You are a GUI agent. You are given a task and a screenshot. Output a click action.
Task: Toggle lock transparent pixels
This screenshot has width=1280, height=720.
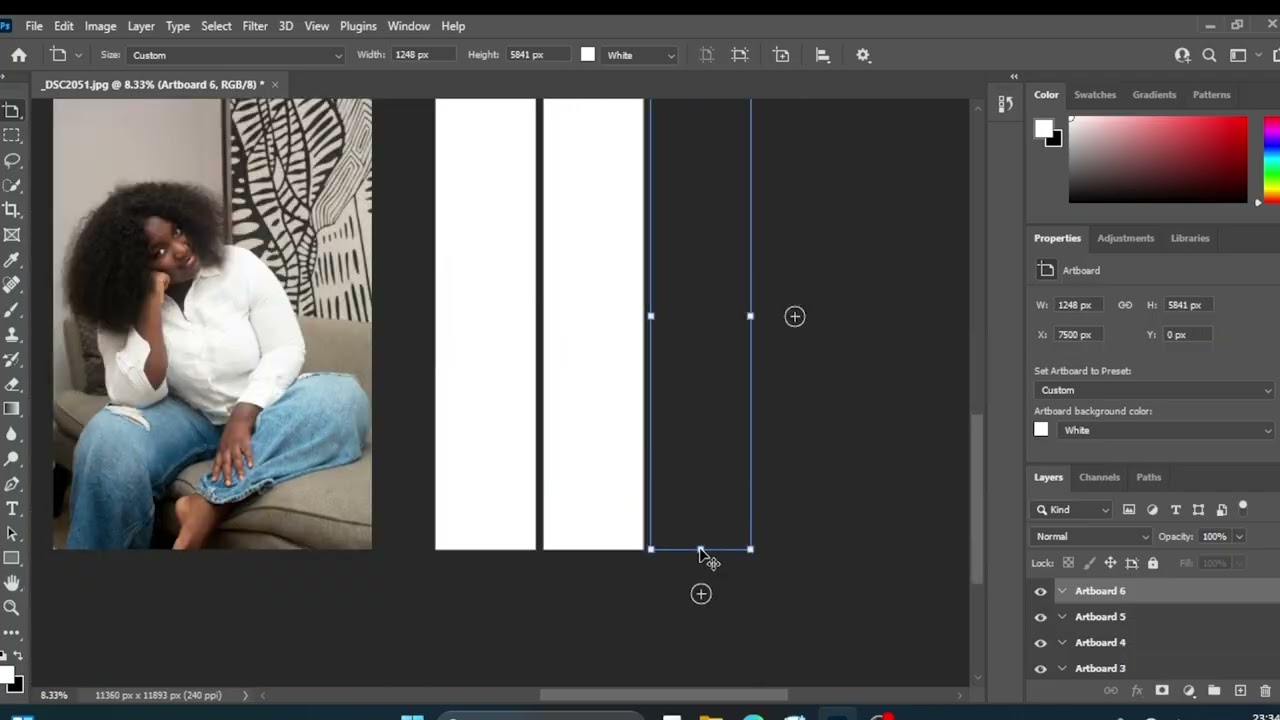(x=1068, y=564)
